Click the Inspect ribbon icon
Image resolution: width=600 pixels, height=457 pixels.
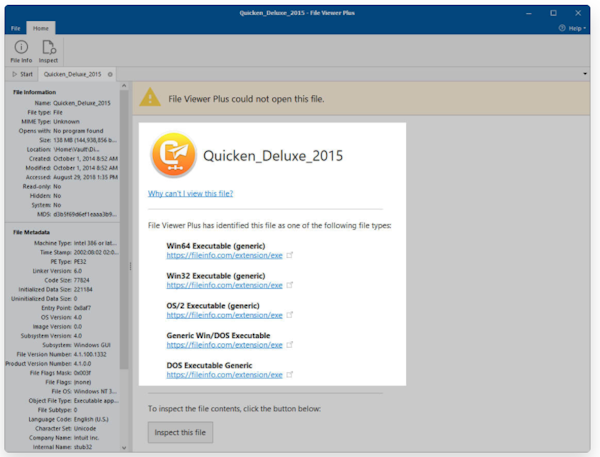coord(48,52)
